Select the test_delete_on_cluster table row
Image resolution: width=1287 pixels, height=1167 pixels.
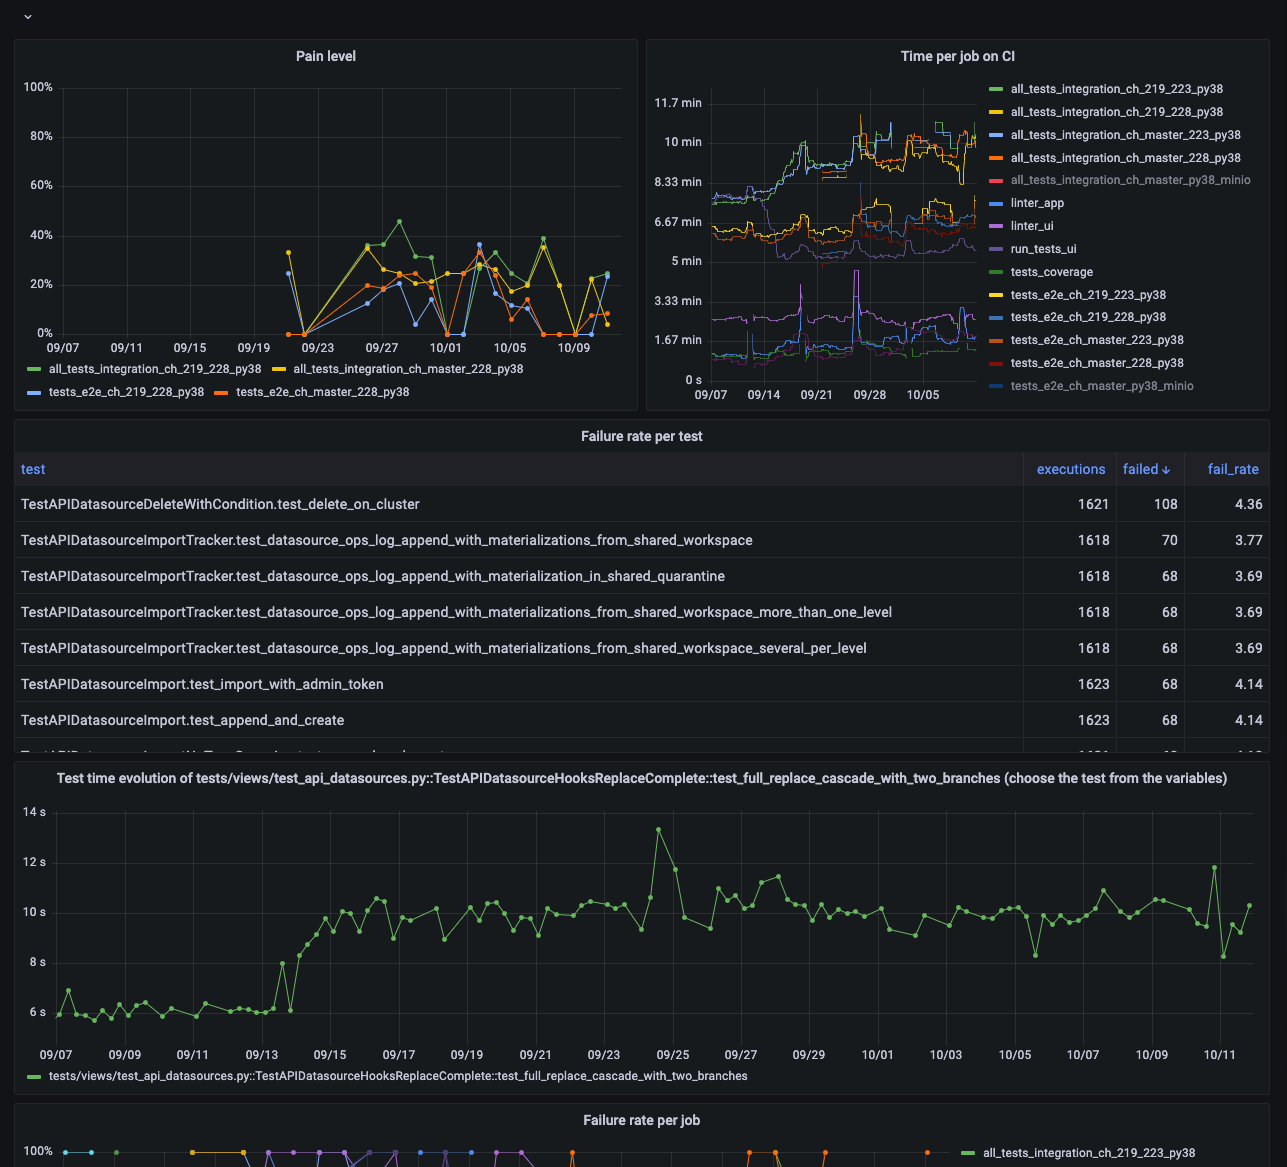click(220, 504)
